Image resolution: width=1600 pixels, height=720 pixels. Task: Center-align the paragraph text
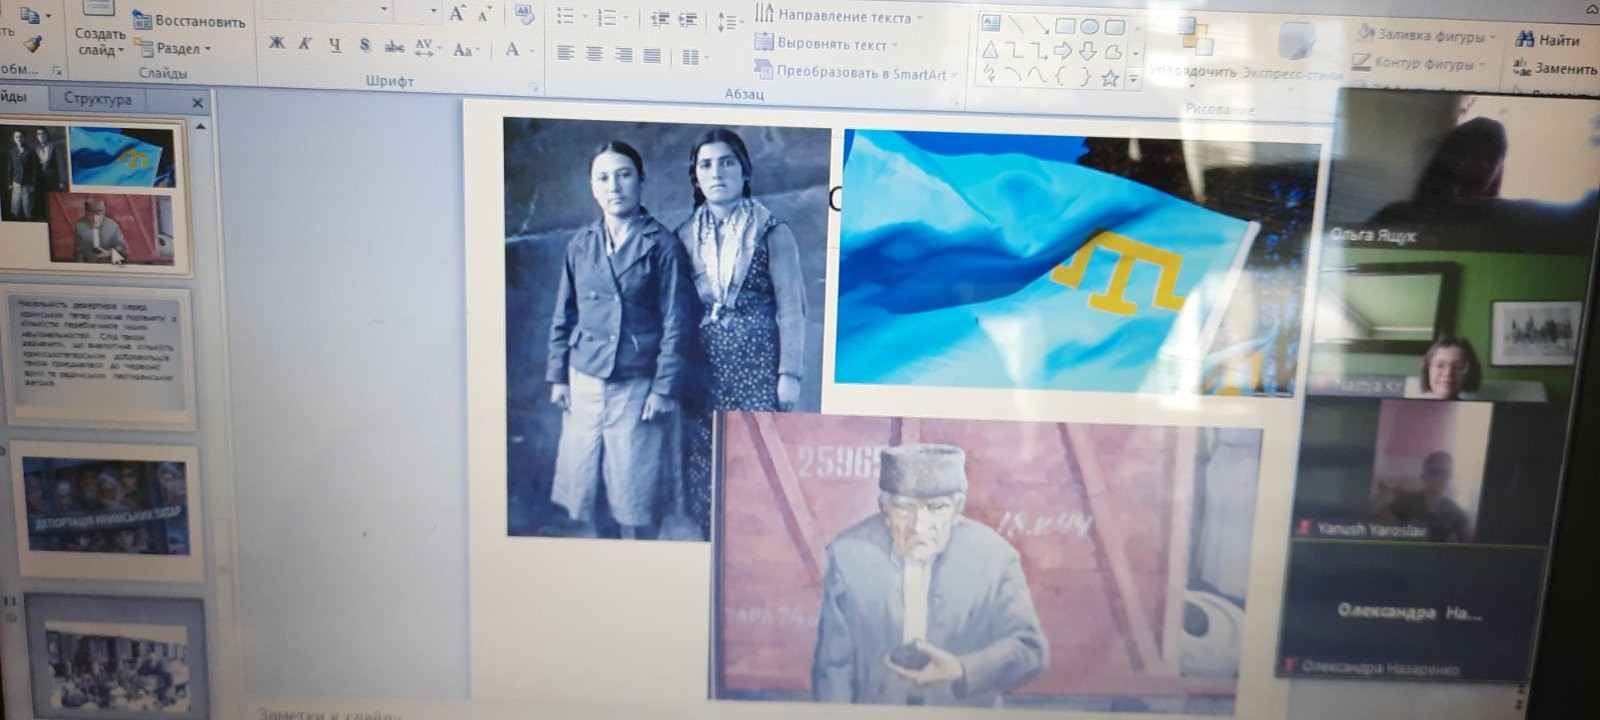594,54
